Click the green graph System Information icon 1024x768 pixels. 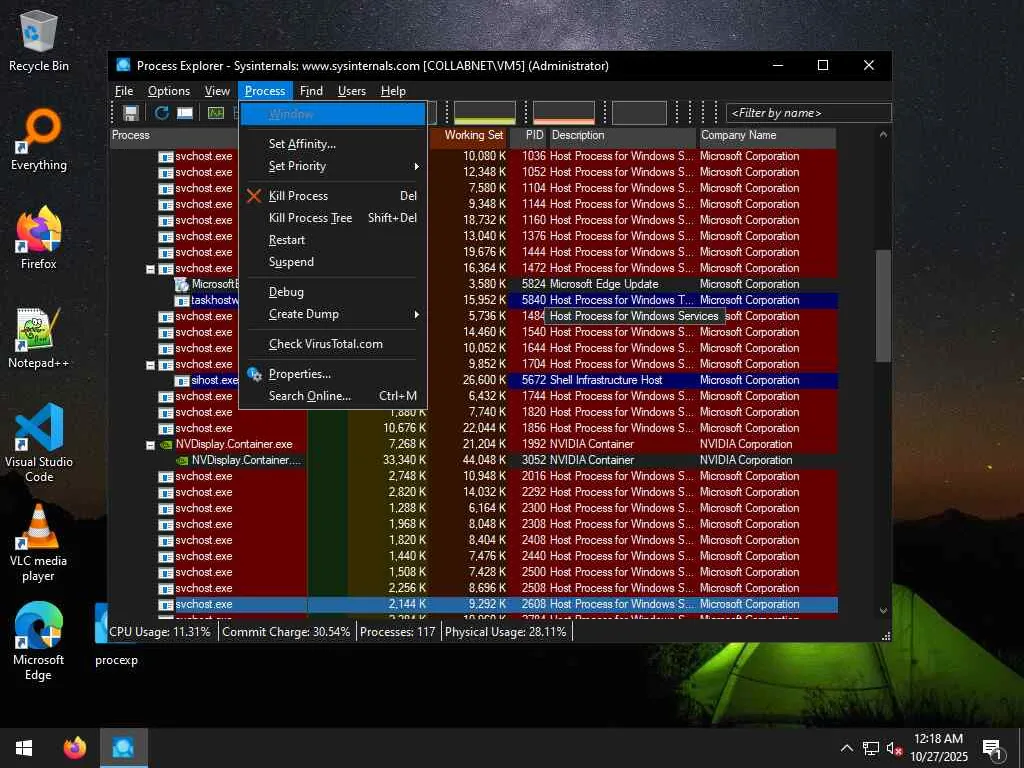(x=216, y=113)
